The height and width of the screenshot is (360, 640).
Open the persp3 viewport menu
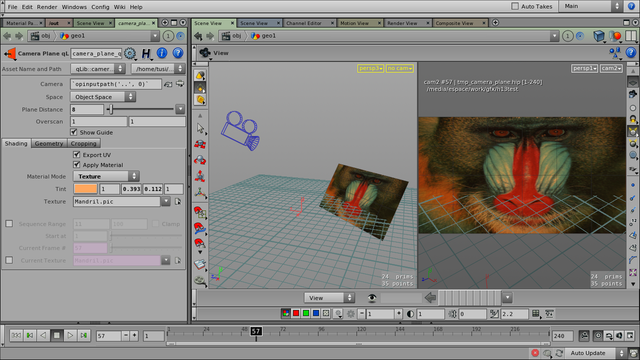pyautogui.click(x=370, y=68)
